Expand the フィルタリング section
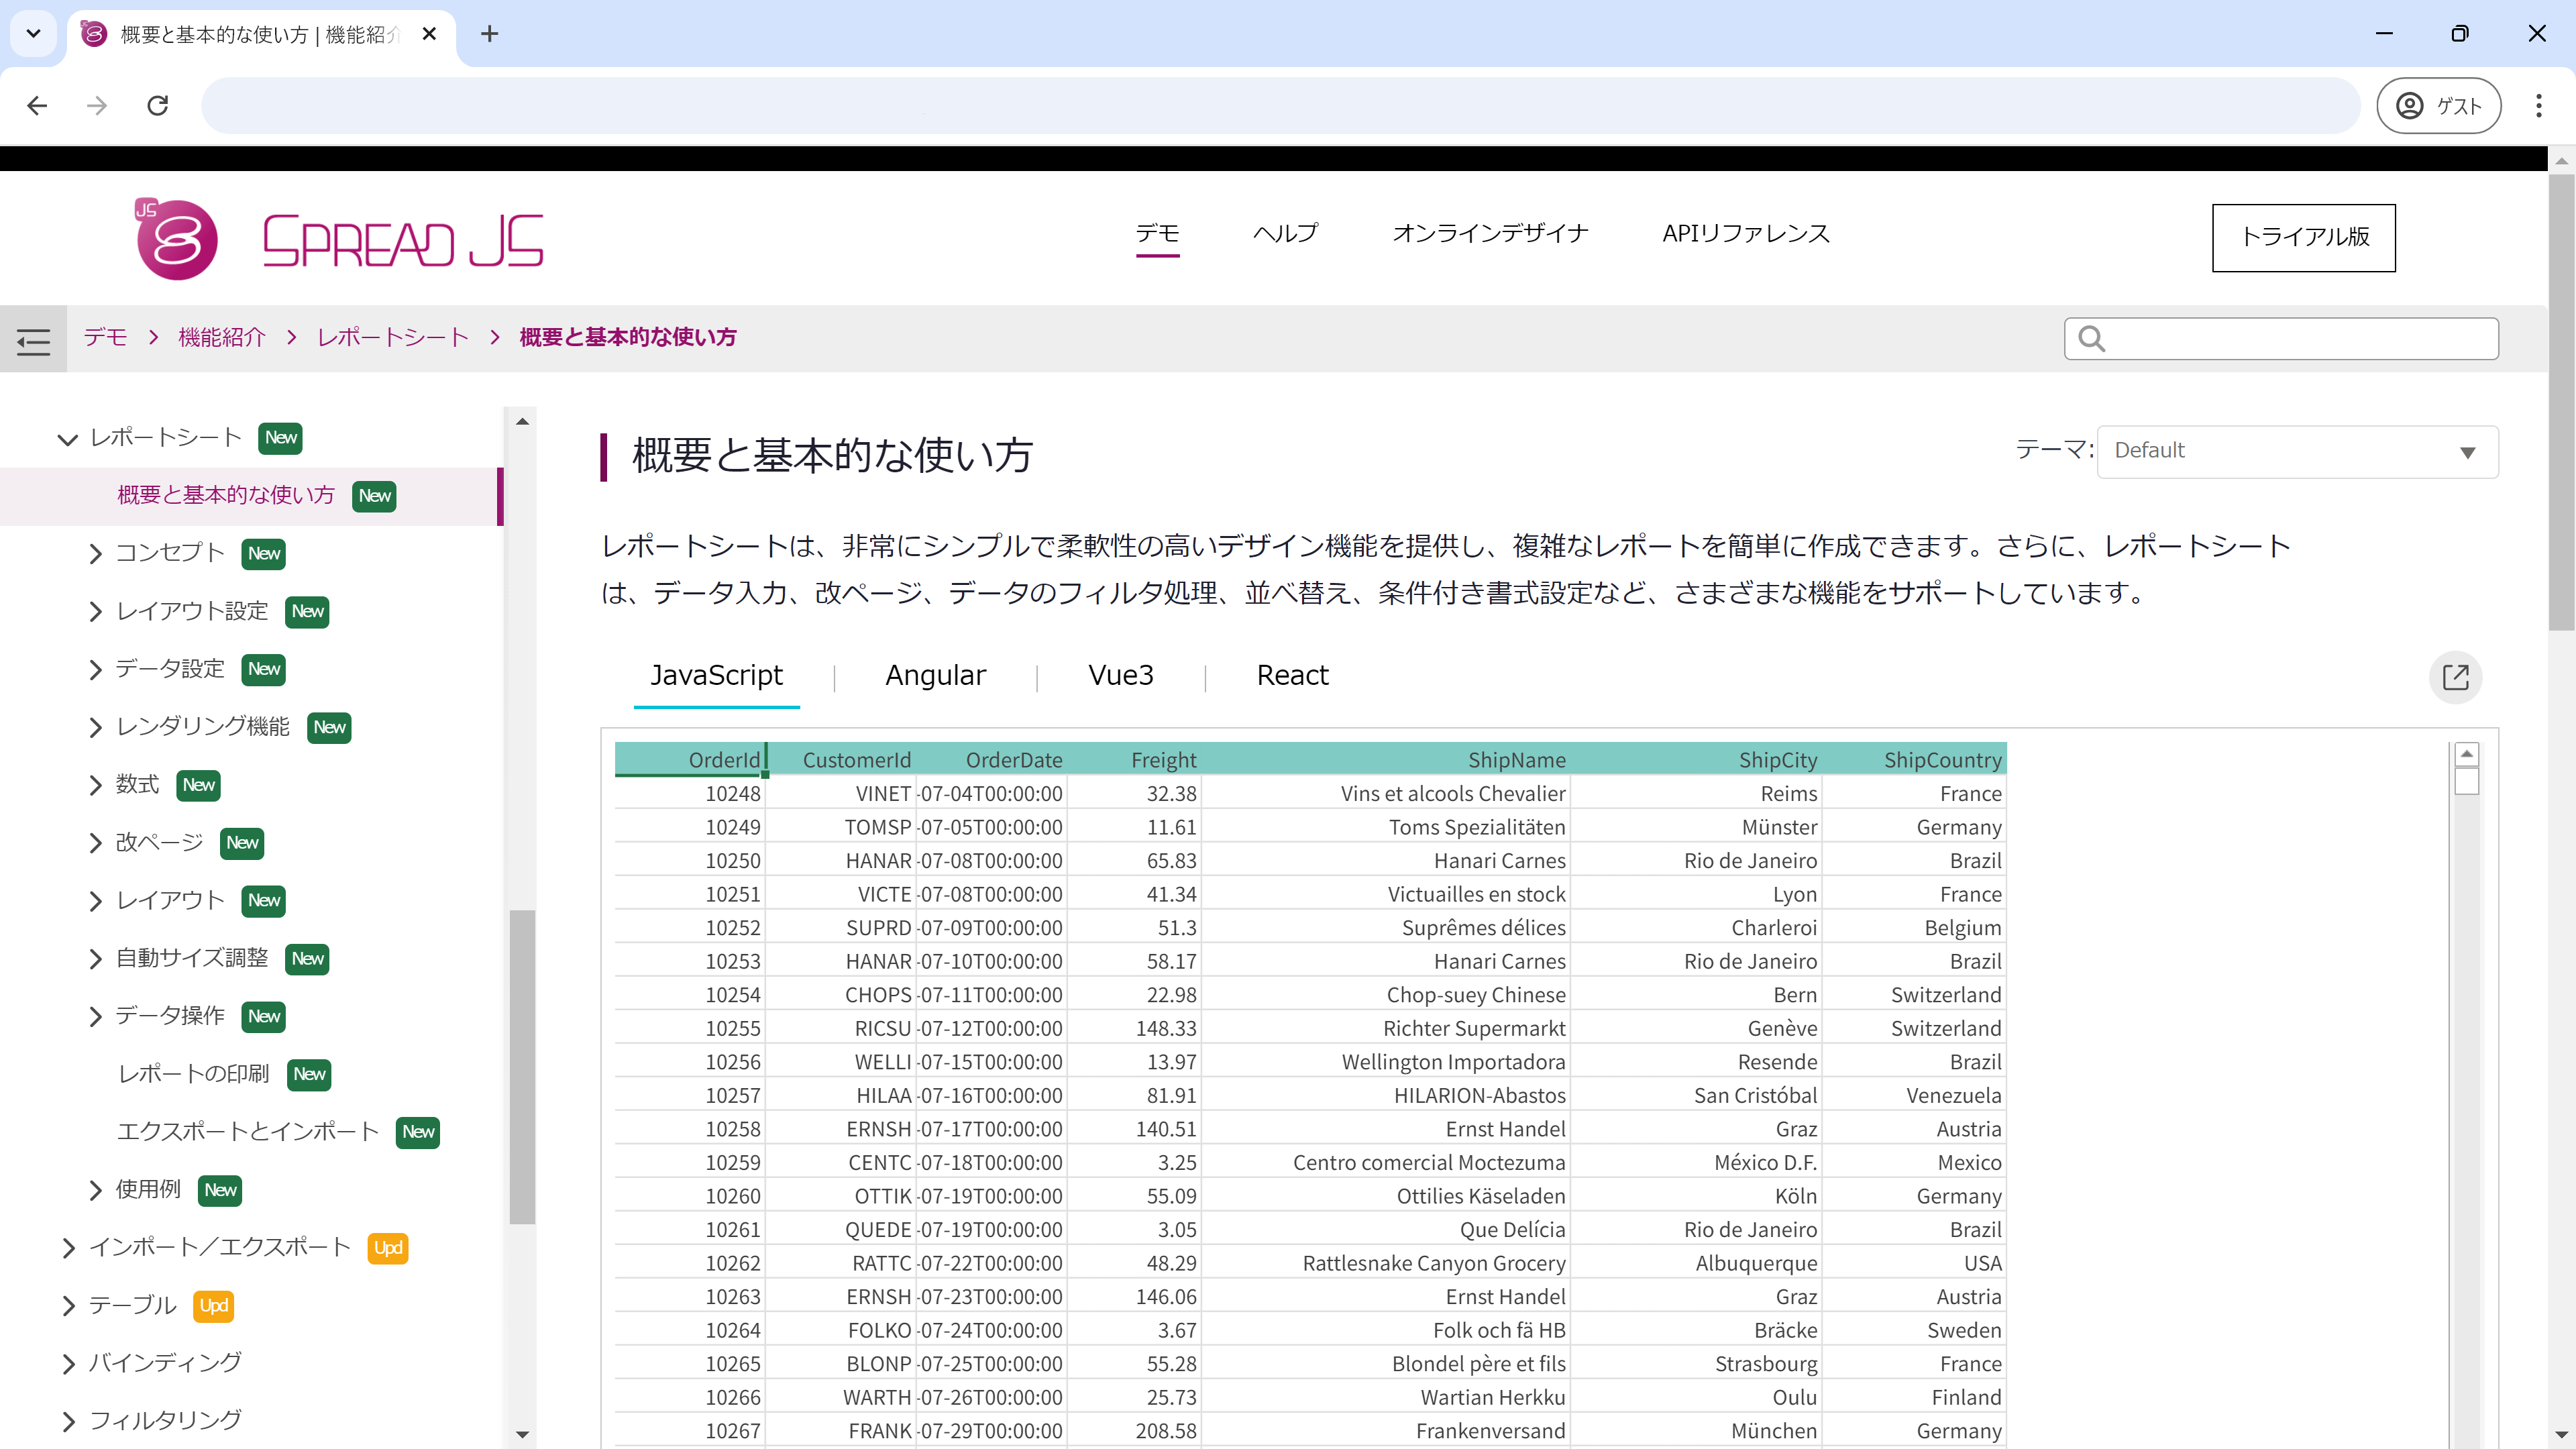 pyautogui.click(x=68, y=1421)
